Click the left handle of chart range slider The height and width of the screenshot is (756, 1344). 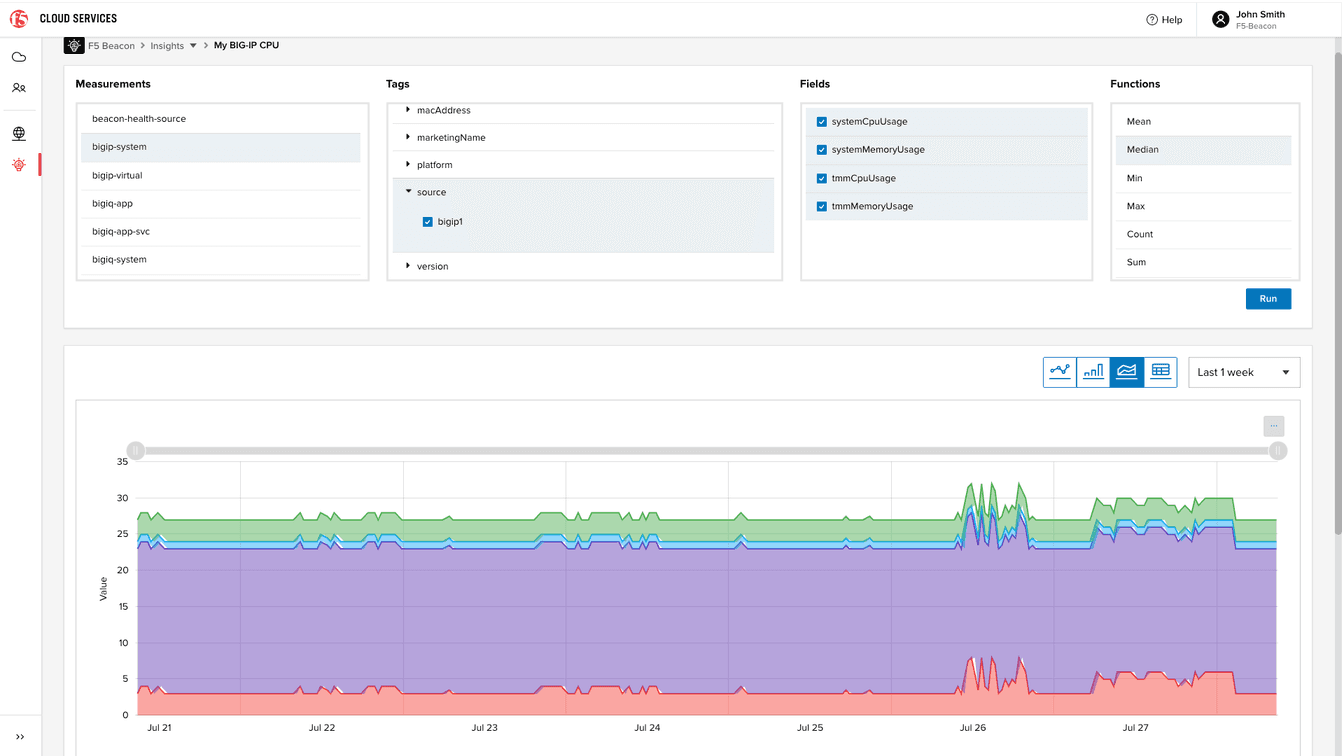tap(136, 451)
